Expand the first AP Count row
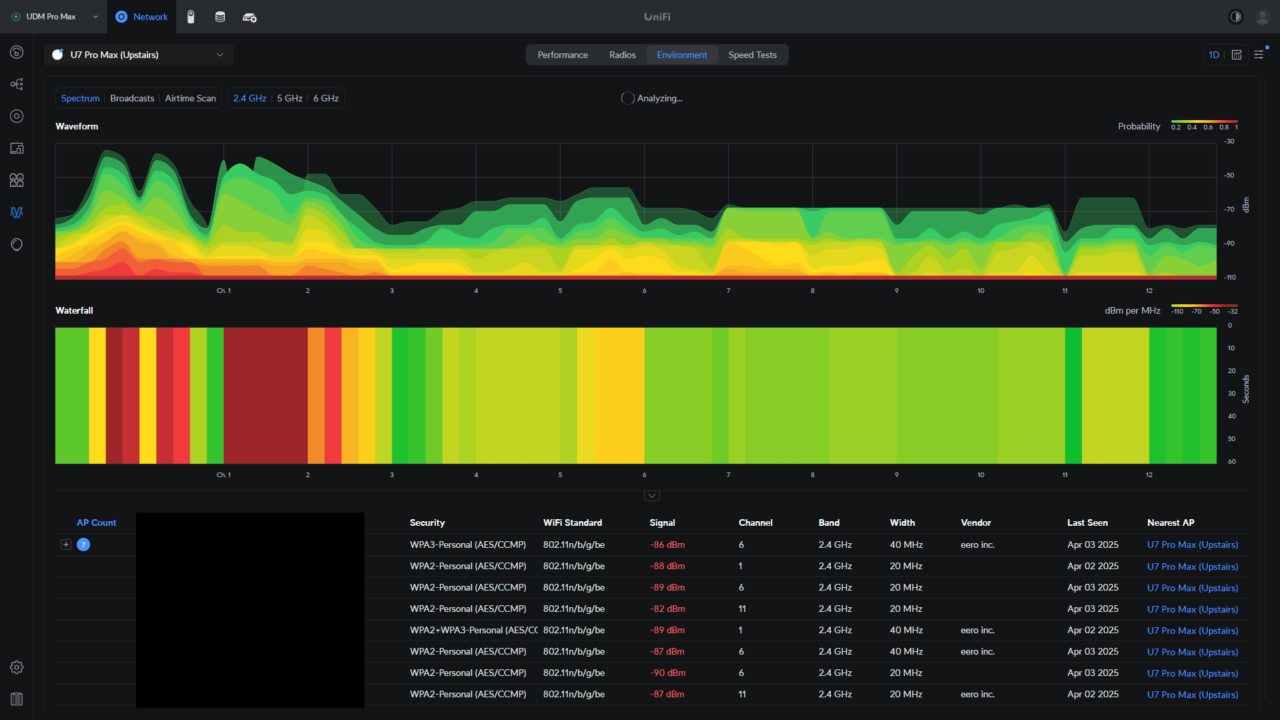1280x720 pixels. (x=66, y=544)
